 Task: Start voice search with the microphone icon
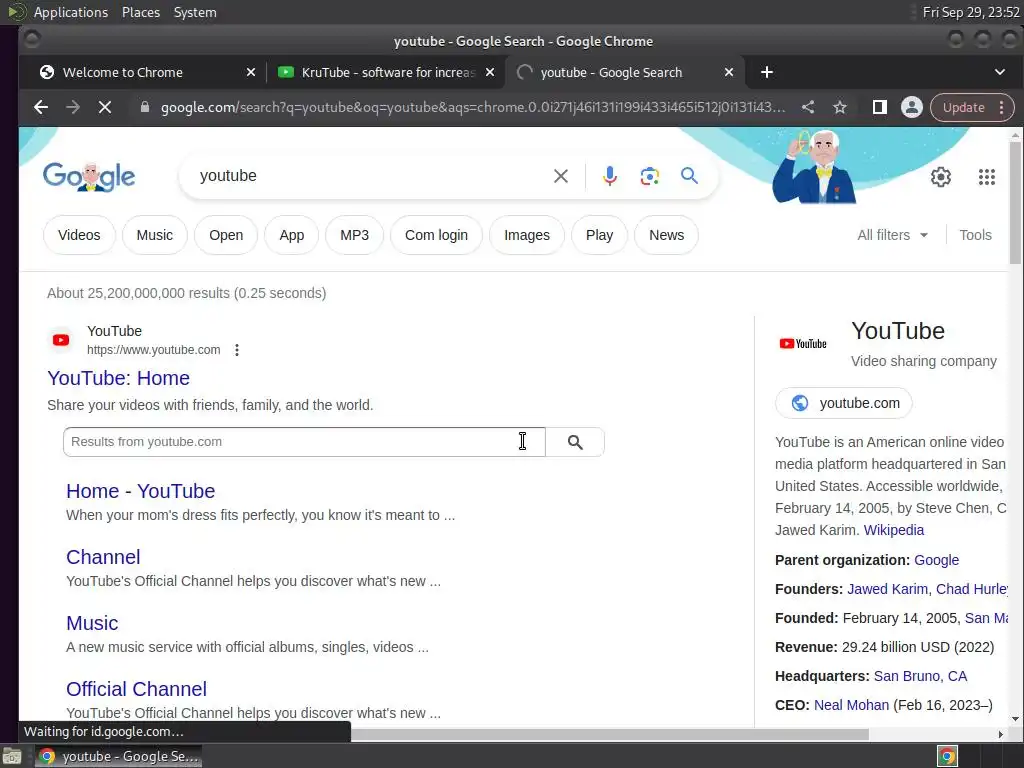(x=609, y=176)
